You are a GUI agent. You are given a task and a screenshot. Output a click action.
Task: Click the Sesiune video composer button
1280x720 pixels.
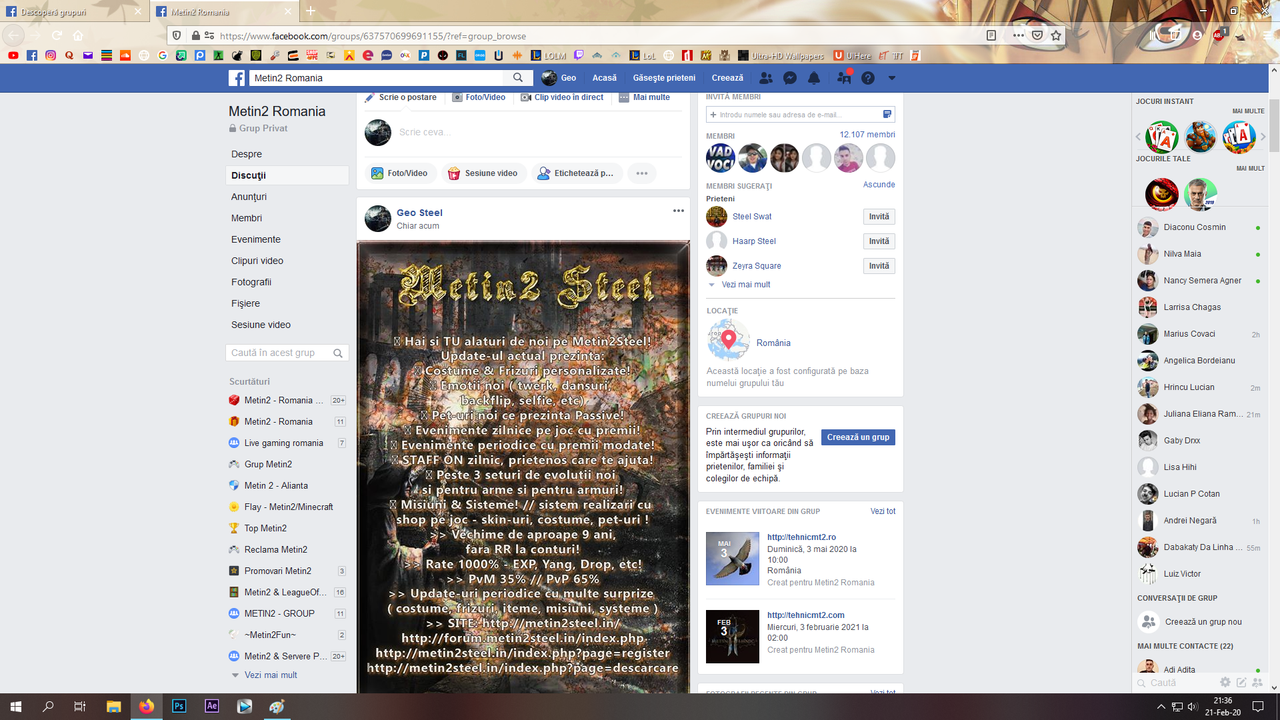coord(483,173)
